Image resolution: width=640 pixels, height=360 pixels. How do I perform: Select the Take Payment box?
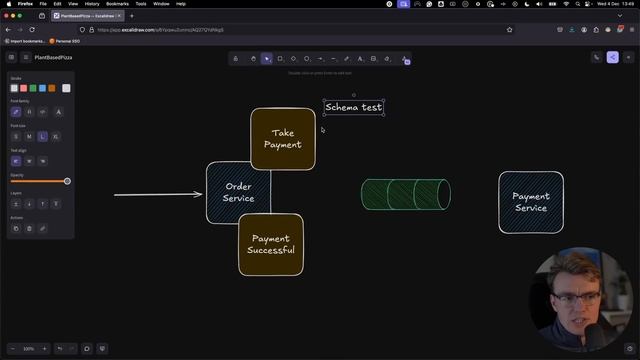(x=283, y=139)
